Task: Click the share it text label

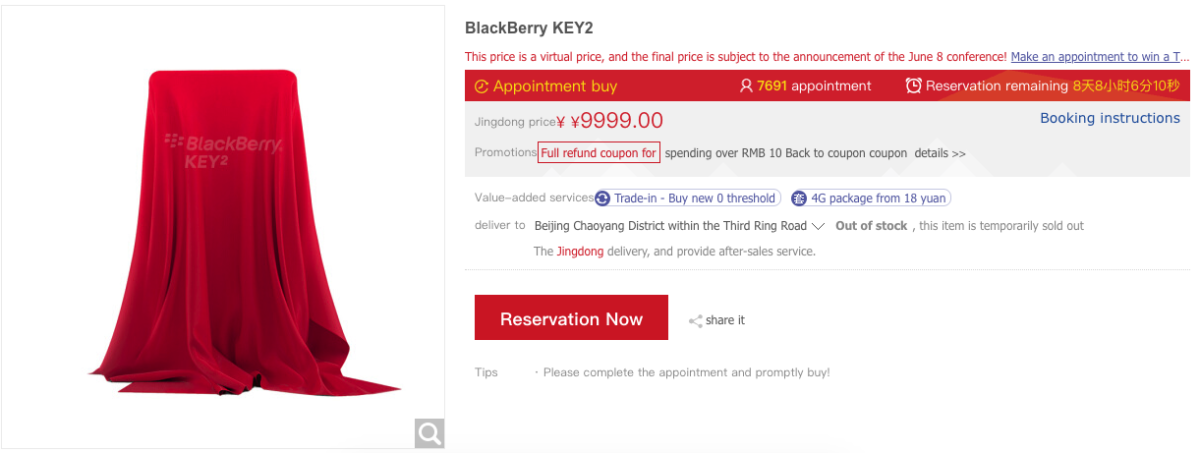Action: pos(725,321)
